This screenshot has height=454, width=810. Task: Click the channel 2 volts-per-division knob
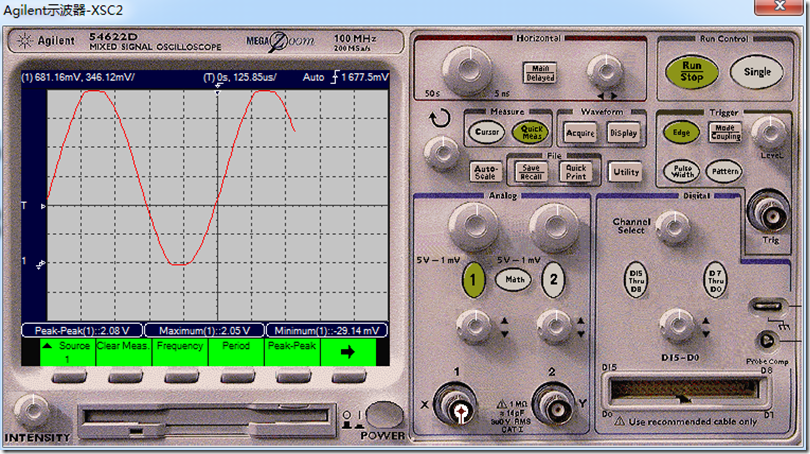[555, 227]
